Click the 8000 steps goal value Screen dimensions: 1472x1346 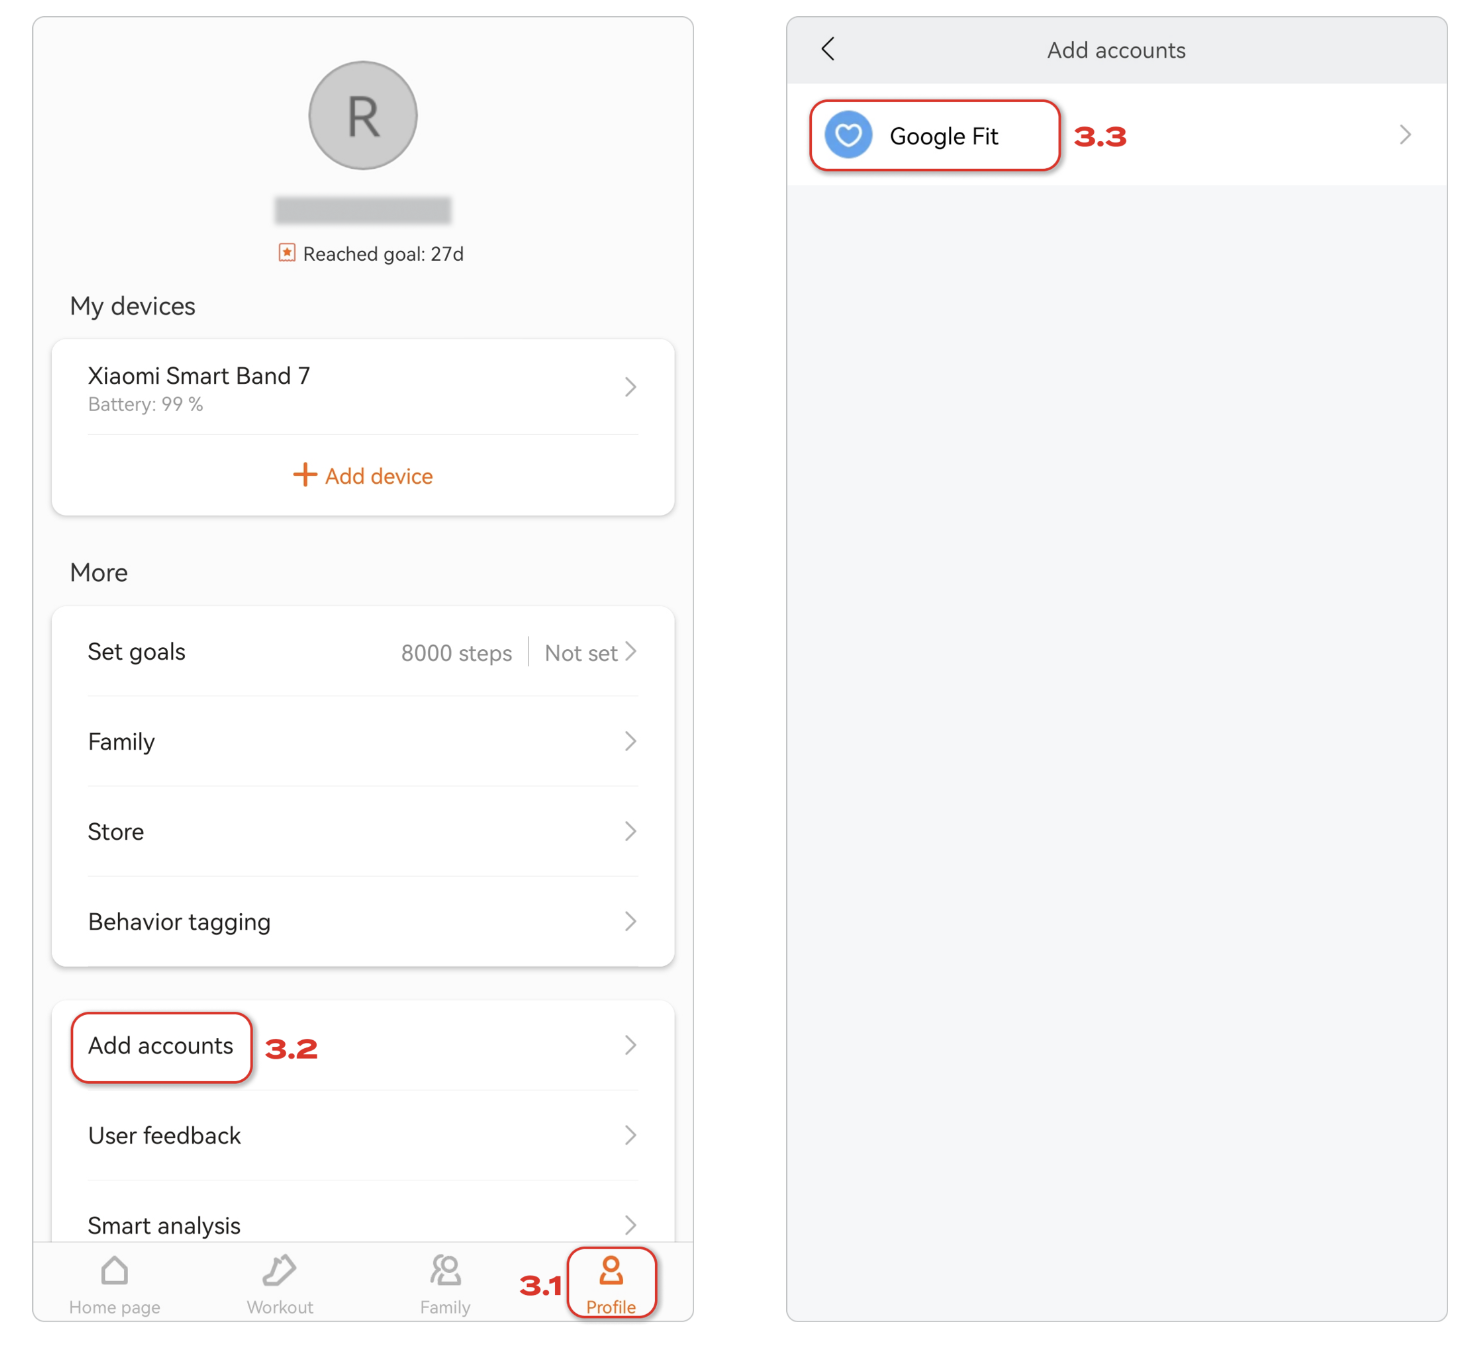pos(456,653)
